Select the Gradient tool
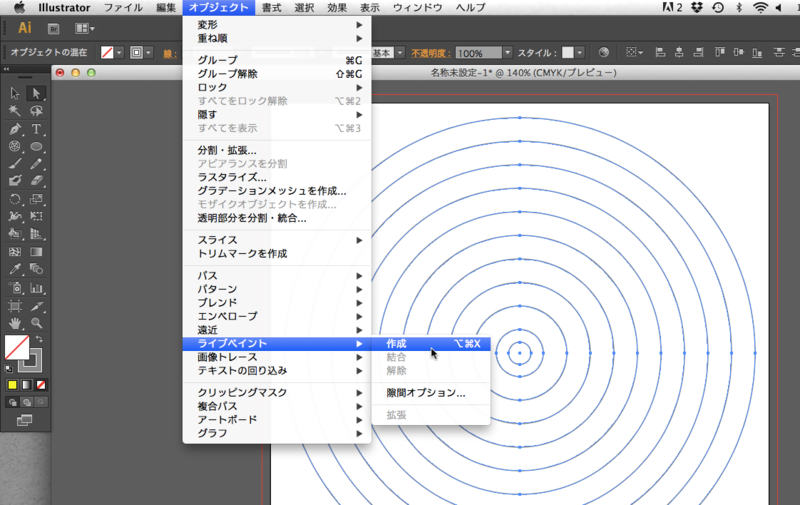Image resolution: width=800 pixels, height=505 pixels. (36, 251)
